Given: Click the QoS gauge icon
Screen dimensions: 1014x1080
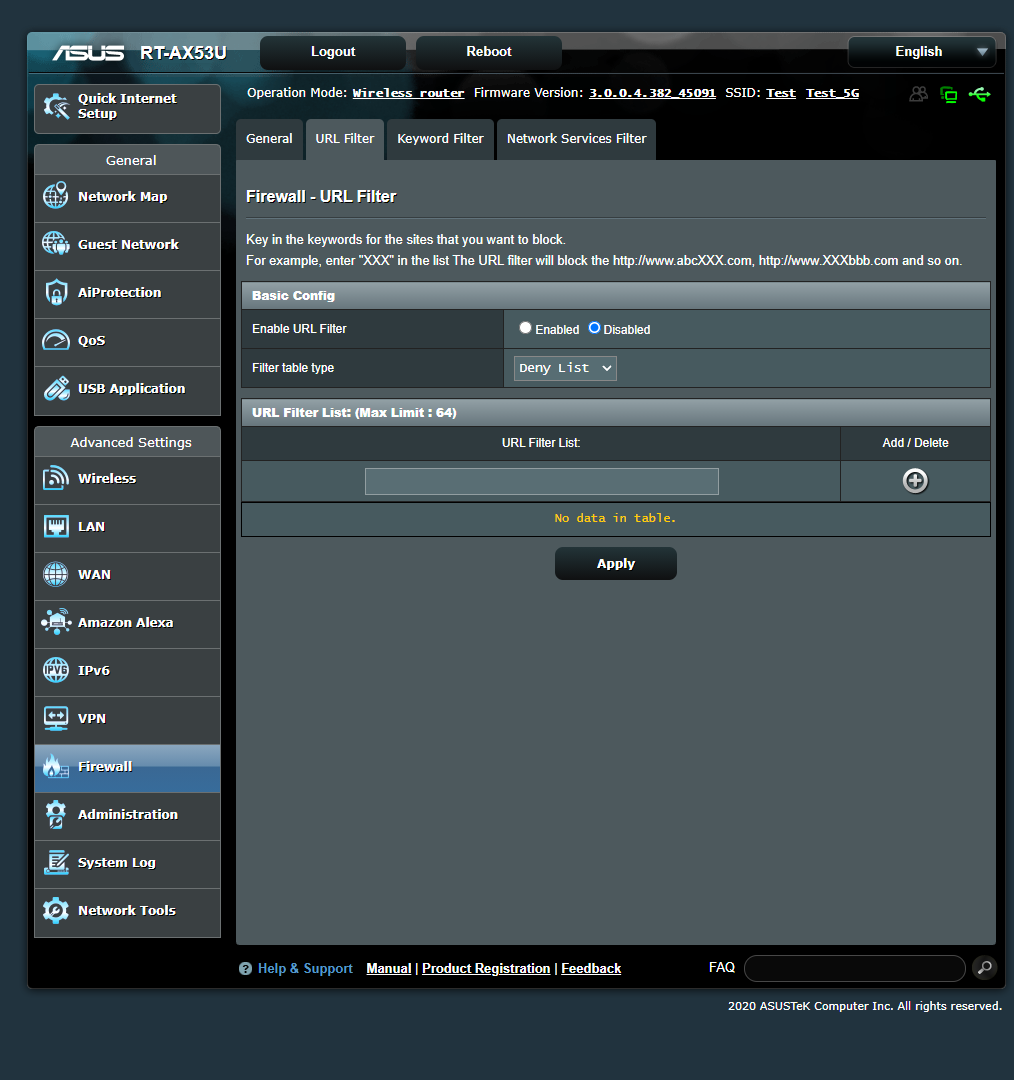Looking at the screenshot, I should (56, 340).
